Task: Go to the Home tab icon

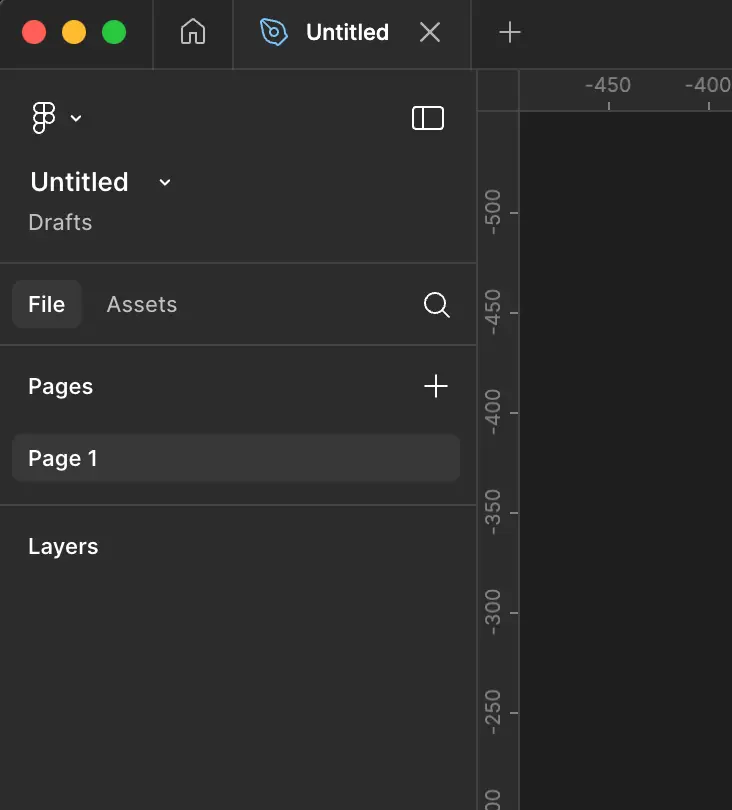Action: click(192, 33)
